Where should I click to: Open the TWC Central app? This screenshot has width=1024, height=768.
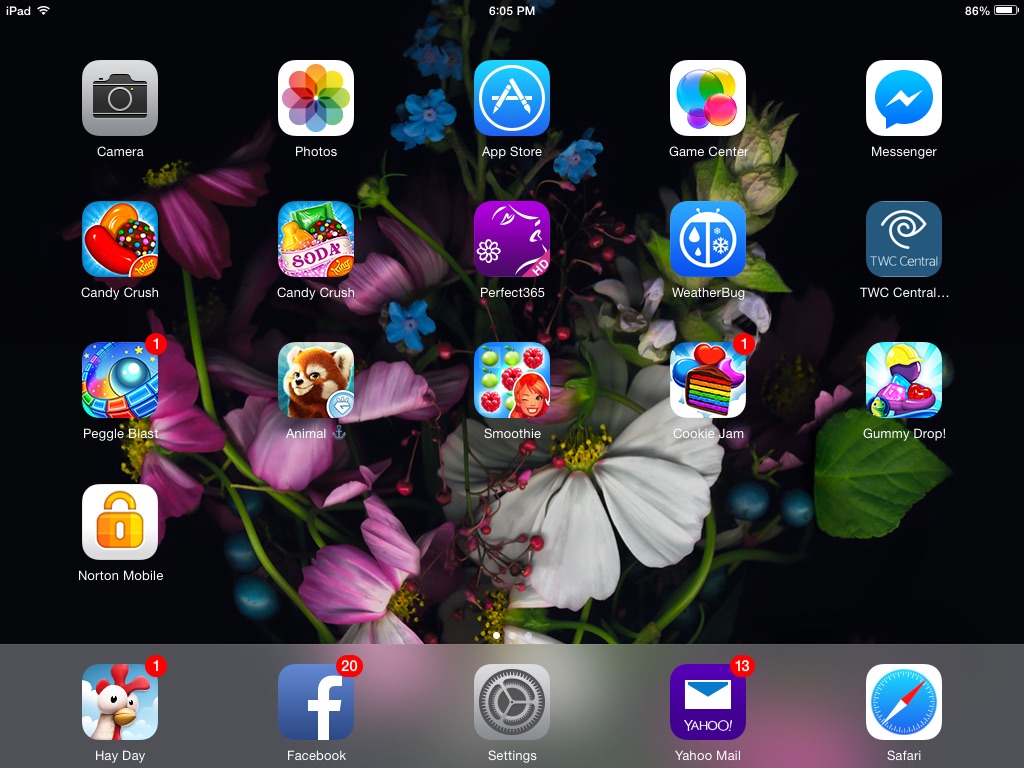[903, 239]
